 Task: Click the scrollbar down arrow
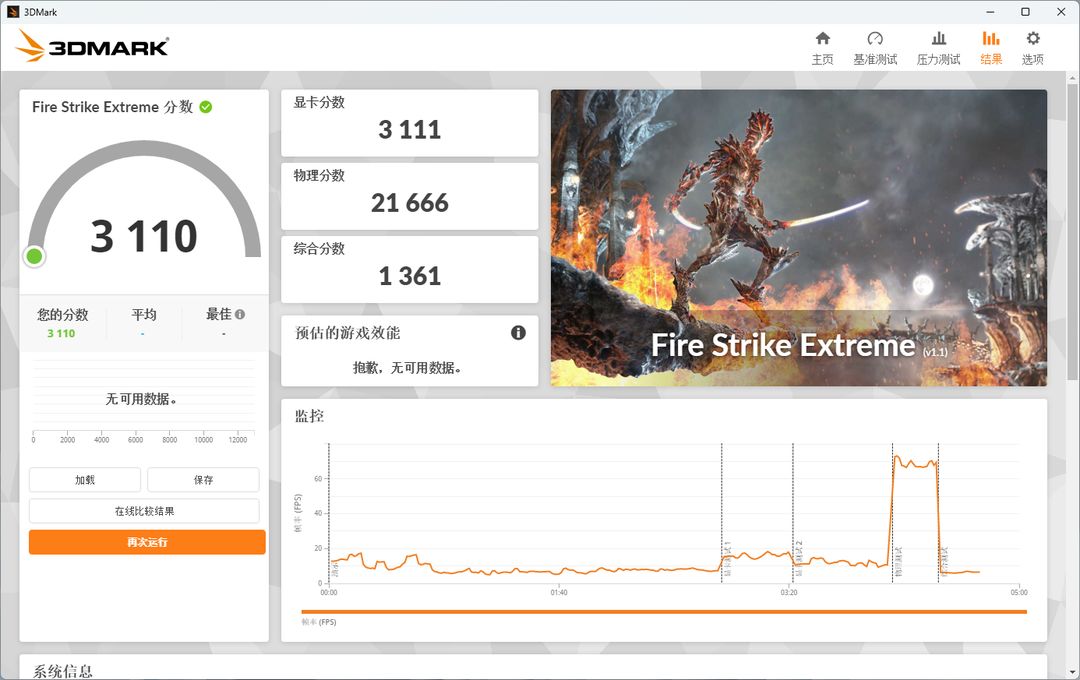pos(1073,672)
